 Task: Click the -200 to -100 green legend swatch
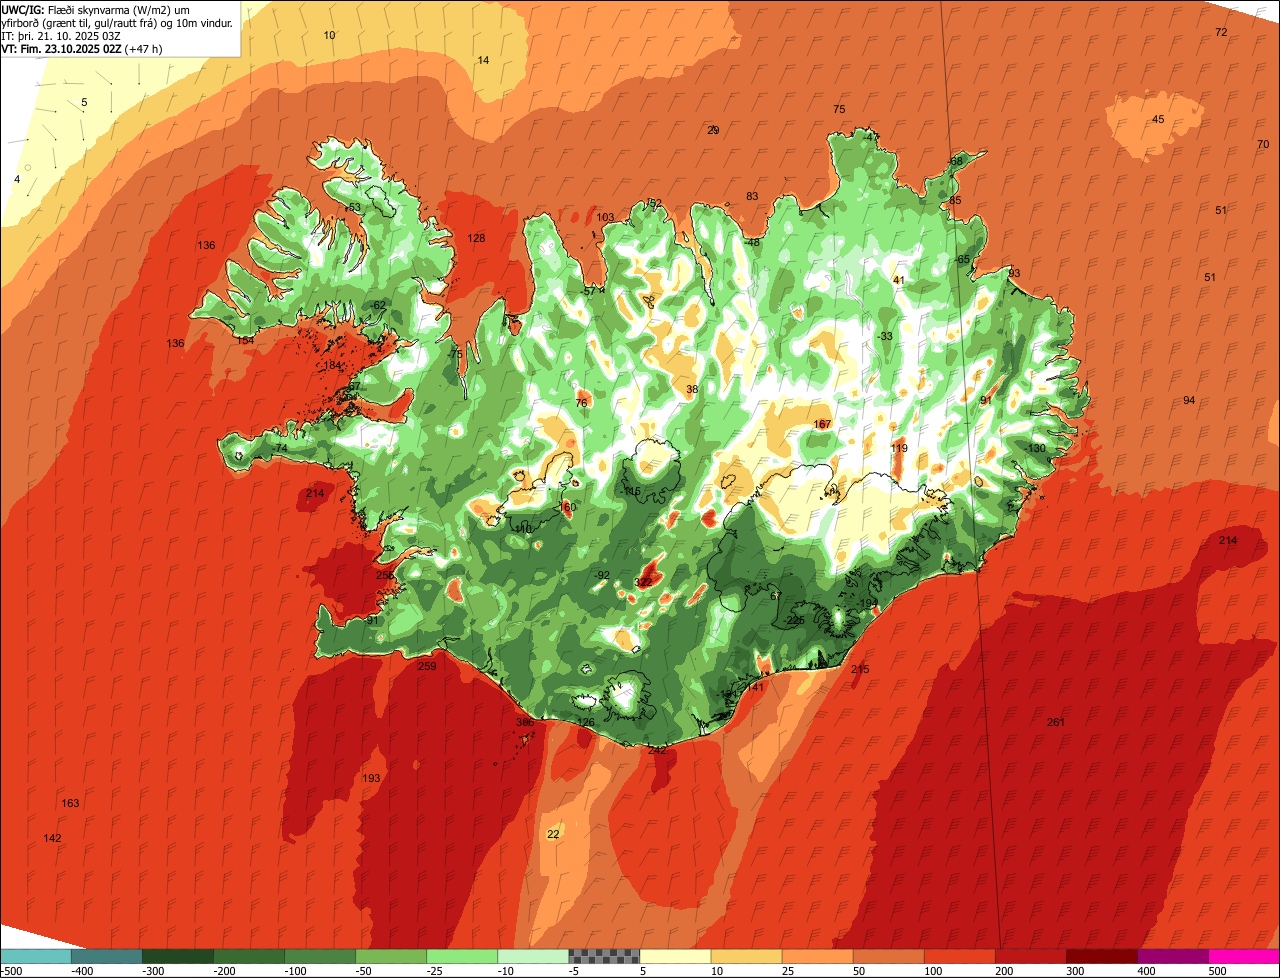click(249, 956)
